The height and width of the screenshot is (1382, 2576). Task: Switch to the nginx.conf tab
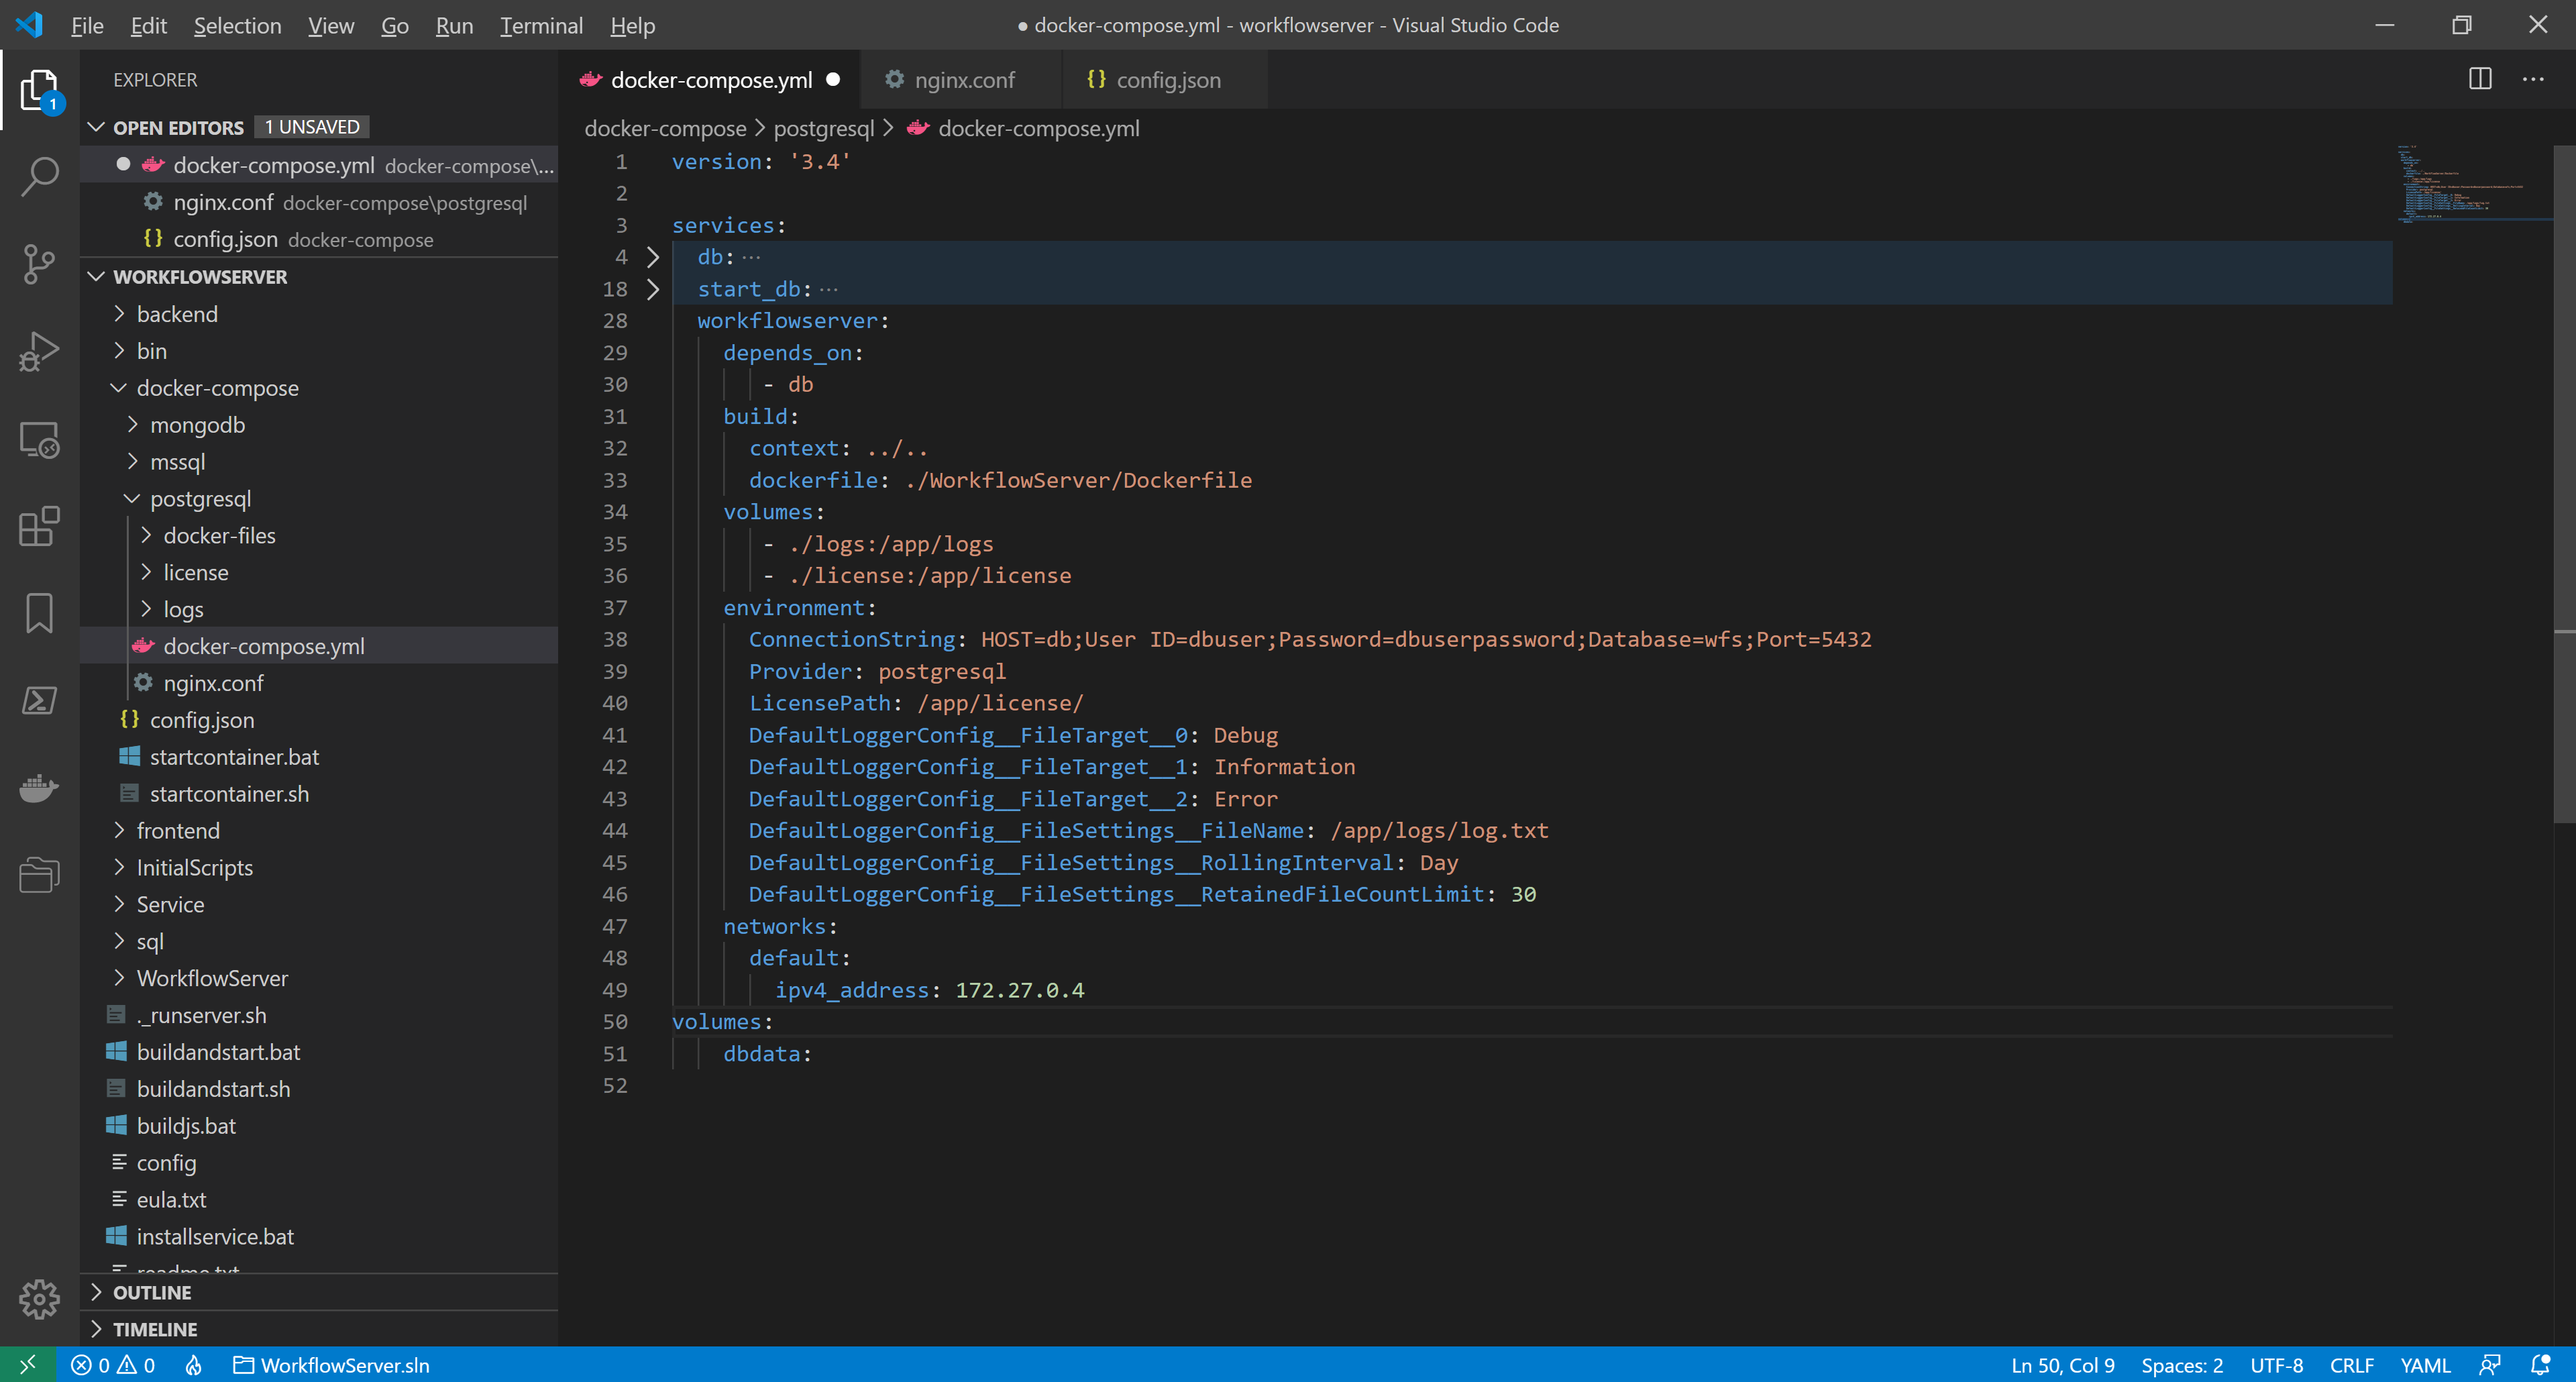click(961, 80)
